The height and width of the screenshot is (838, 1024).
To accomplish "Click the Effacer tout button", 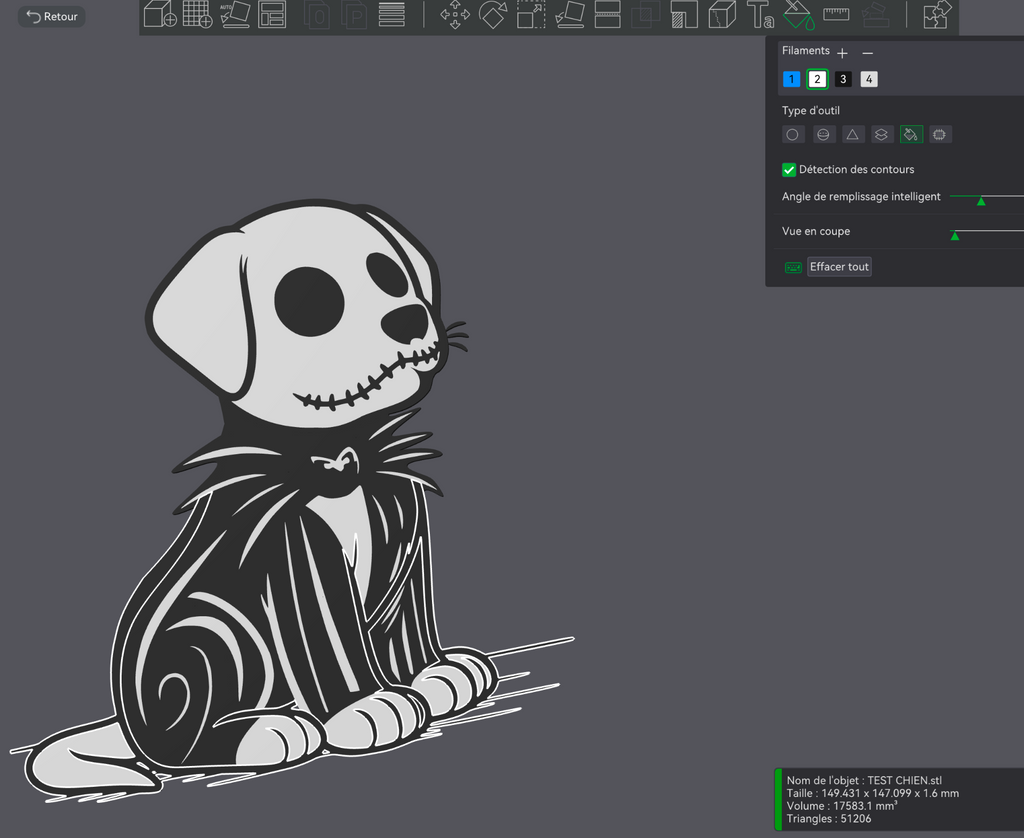I will tap(839, 266).
